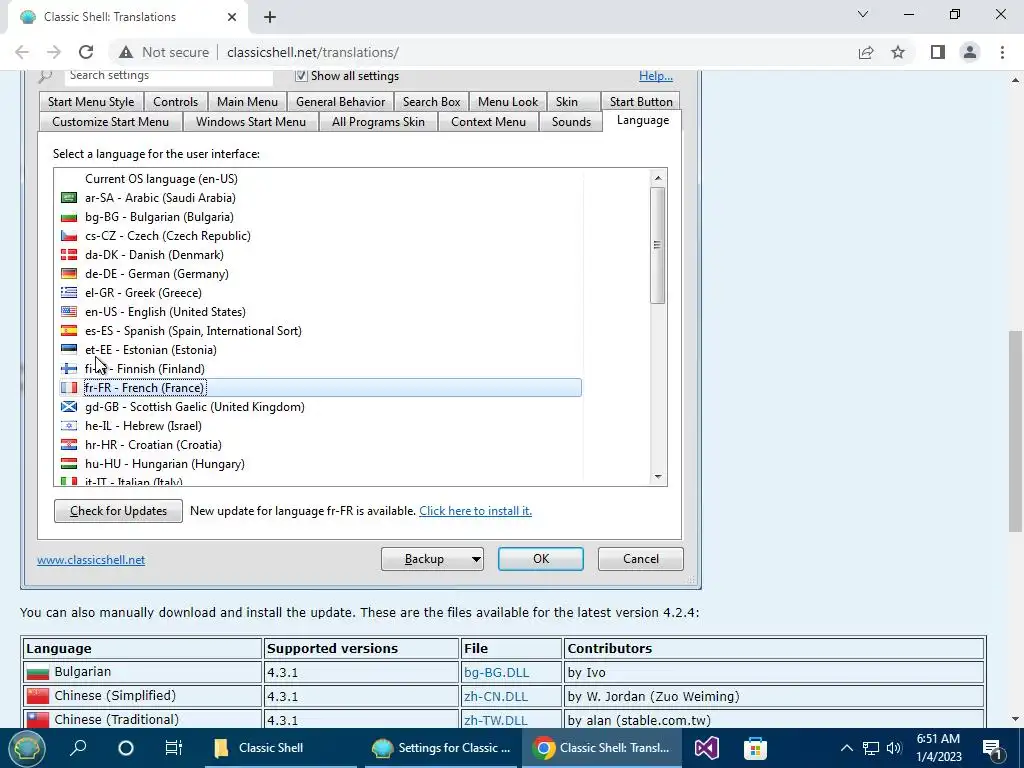Open the Context Menu tab
This screenshot has height=768, width=1024.
488,122
